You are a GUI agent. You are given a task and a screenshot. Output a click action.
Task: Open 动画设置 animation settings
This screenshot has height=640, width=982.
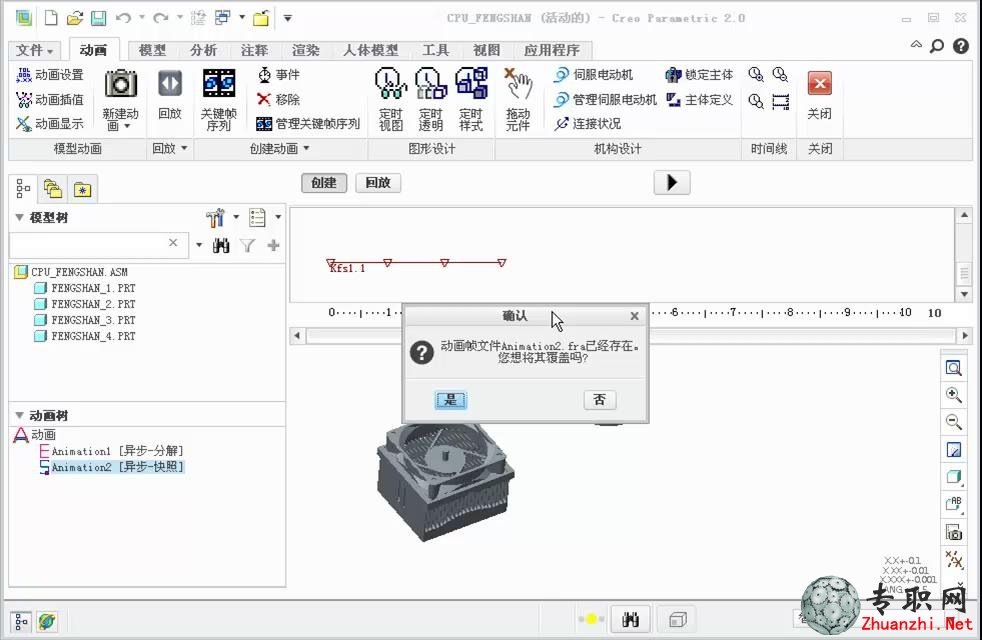coord(50,75)
